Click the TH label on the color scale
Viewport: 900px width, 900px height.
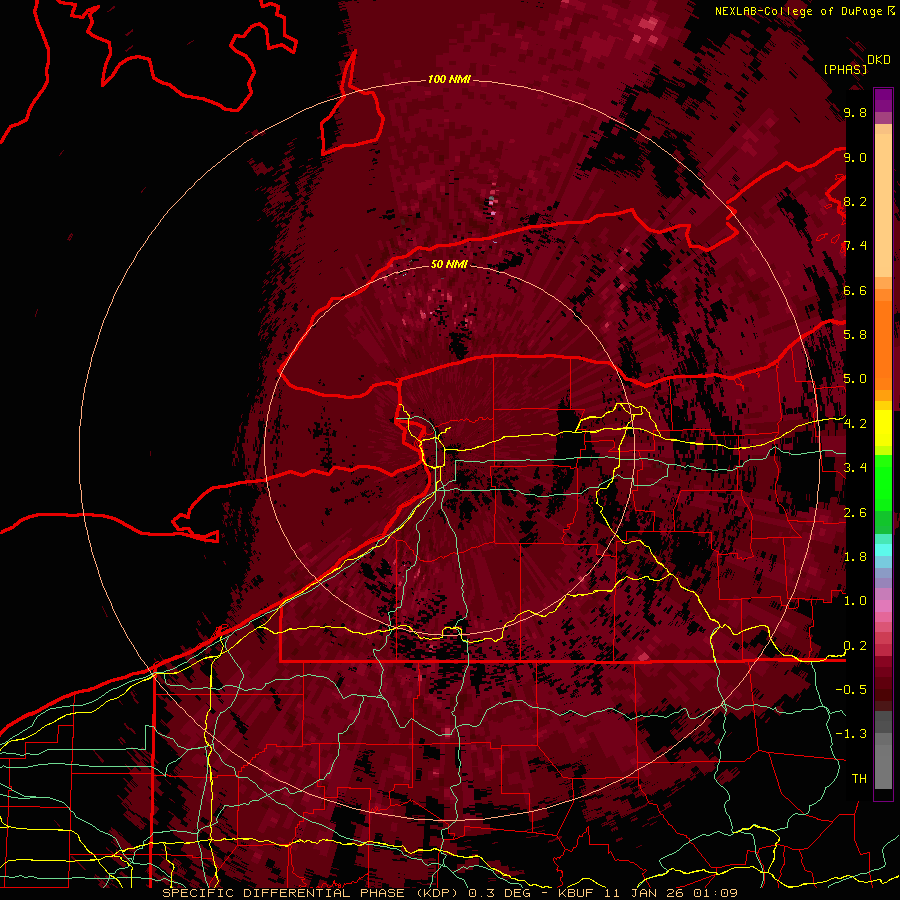[x=859, y=779]
